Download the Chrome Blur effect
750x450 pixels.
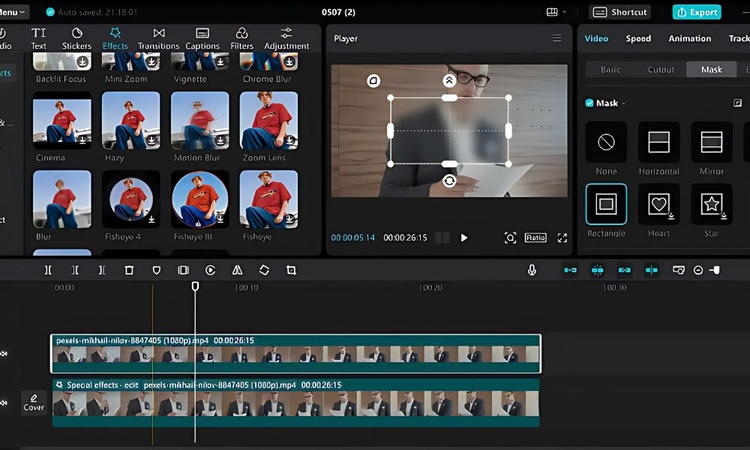(289, 62)
